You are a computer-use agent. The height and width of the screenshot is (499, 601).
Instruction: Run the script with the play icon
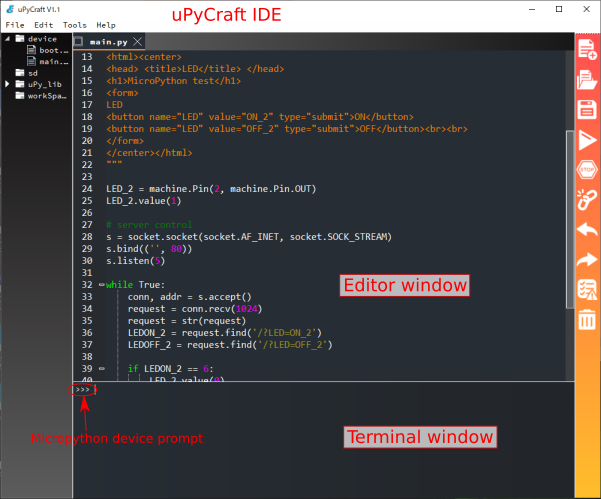(587, 140)
